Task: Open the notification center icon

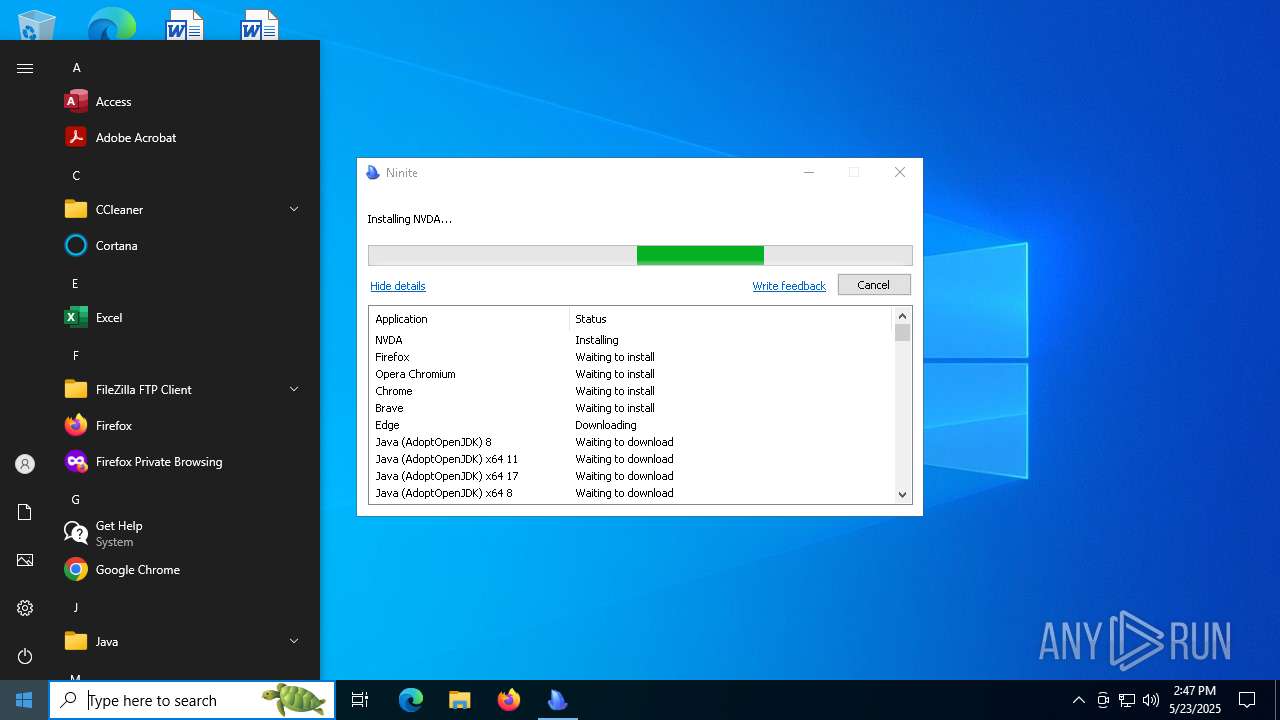Action: 1247,700
